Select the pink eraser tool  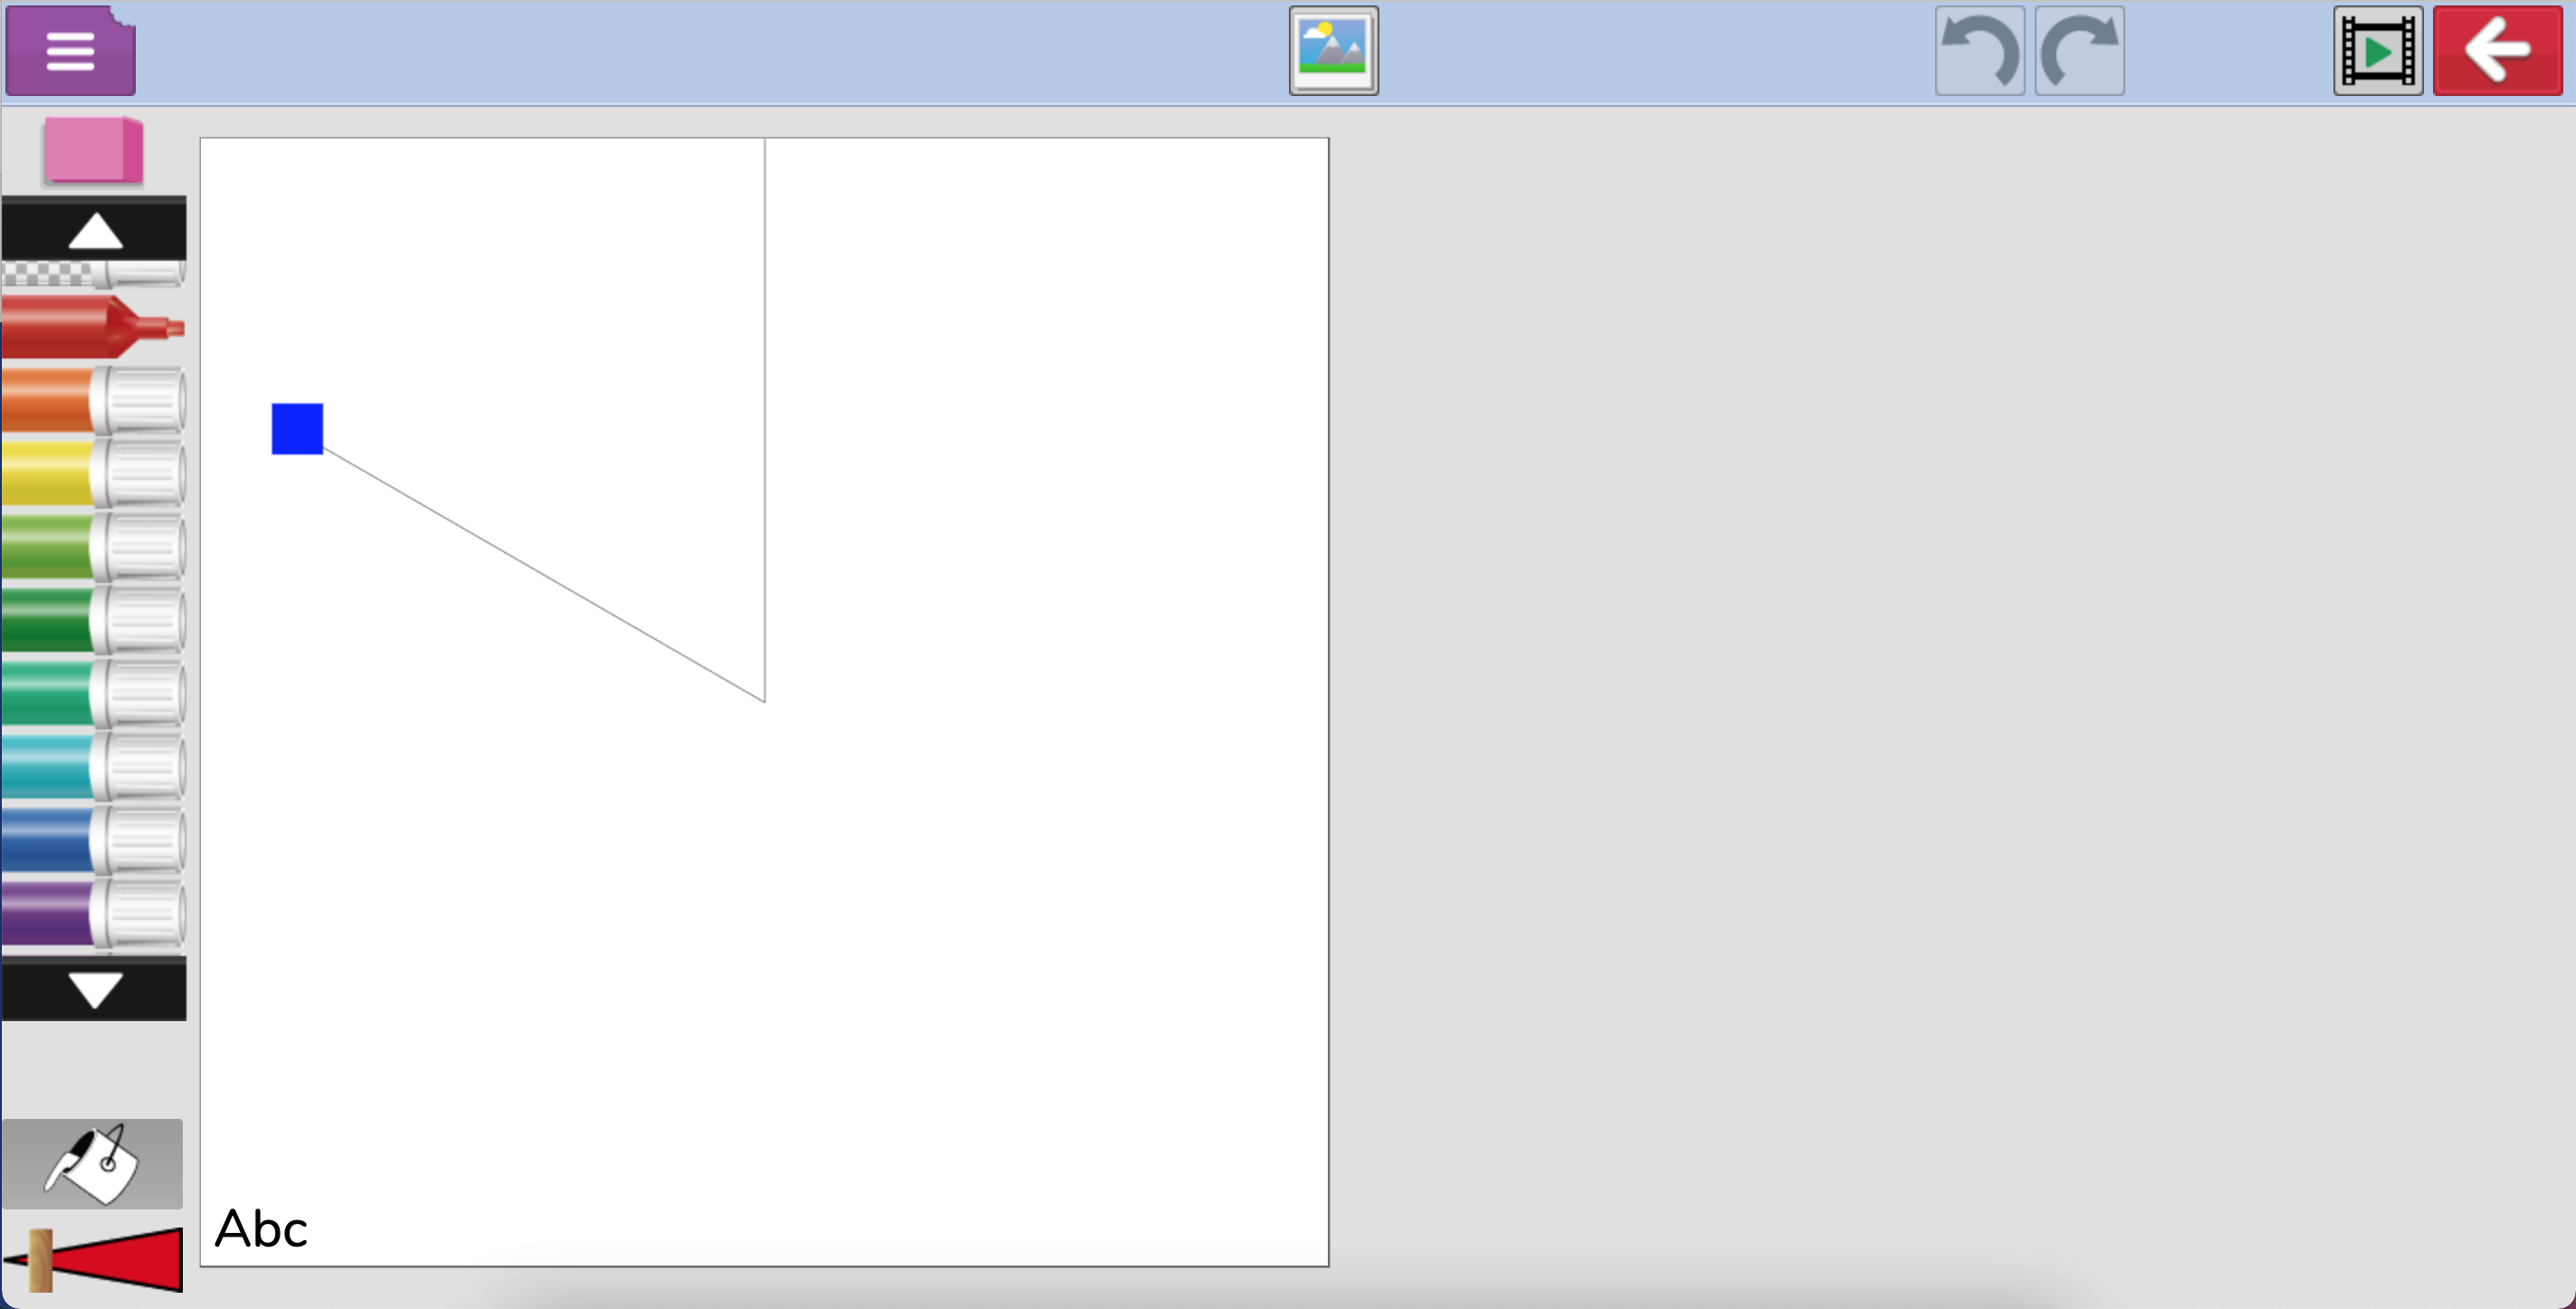tap(93, 151)
